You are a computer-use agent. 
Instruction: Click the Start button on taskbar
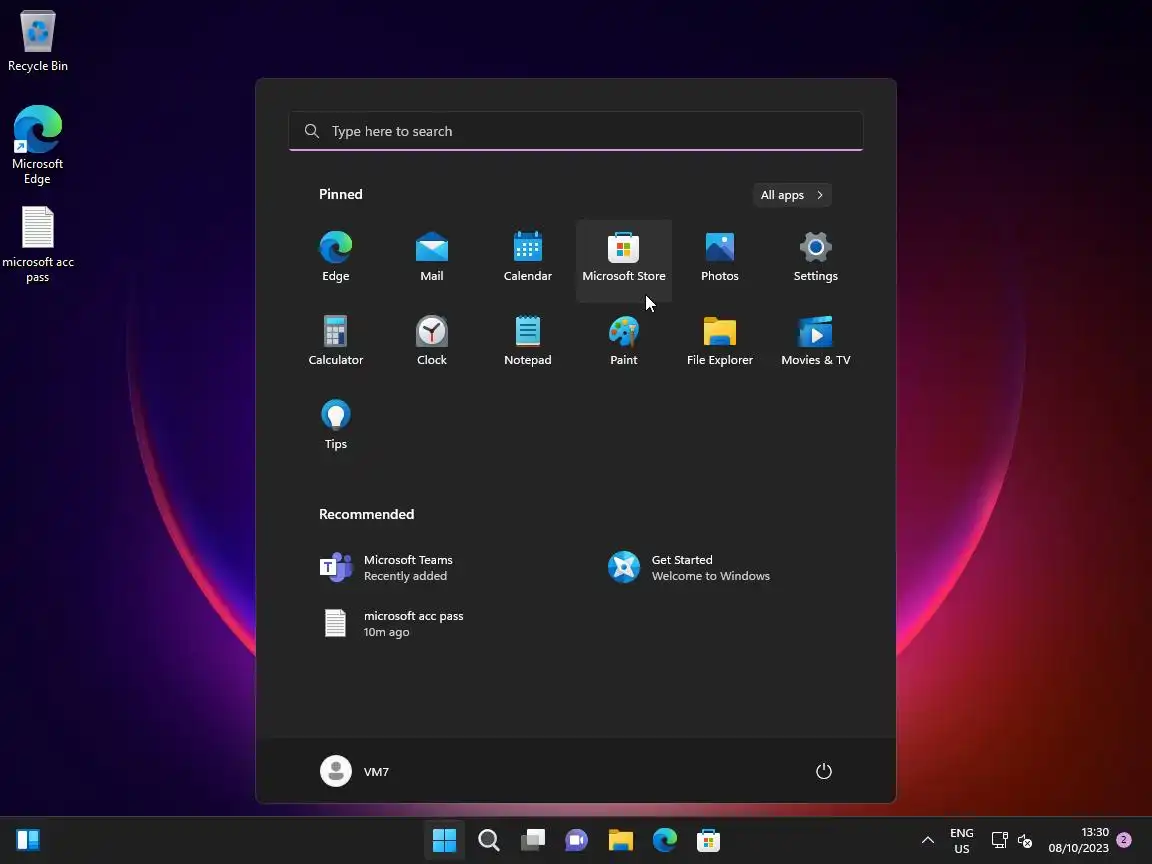(444, 840)
